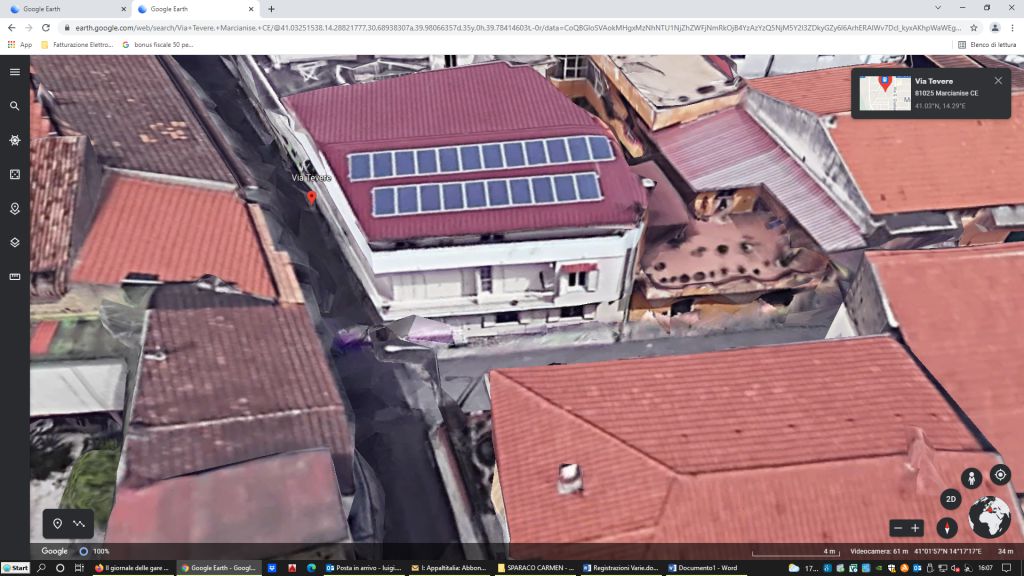The height and width of the screenshot is (576, 1024).
Task: Click the add placemark tool
Action: pyautogui.click(x=57, y=524)
